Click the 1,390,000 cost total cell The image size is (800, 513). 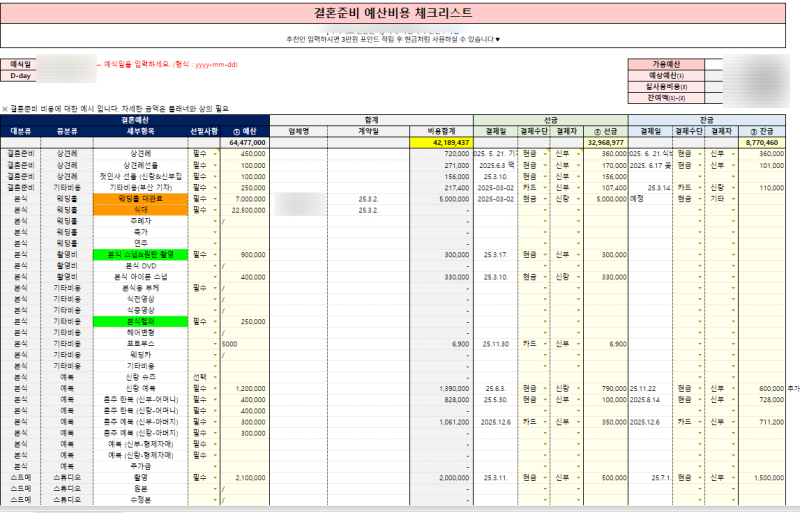pos(441,388)
